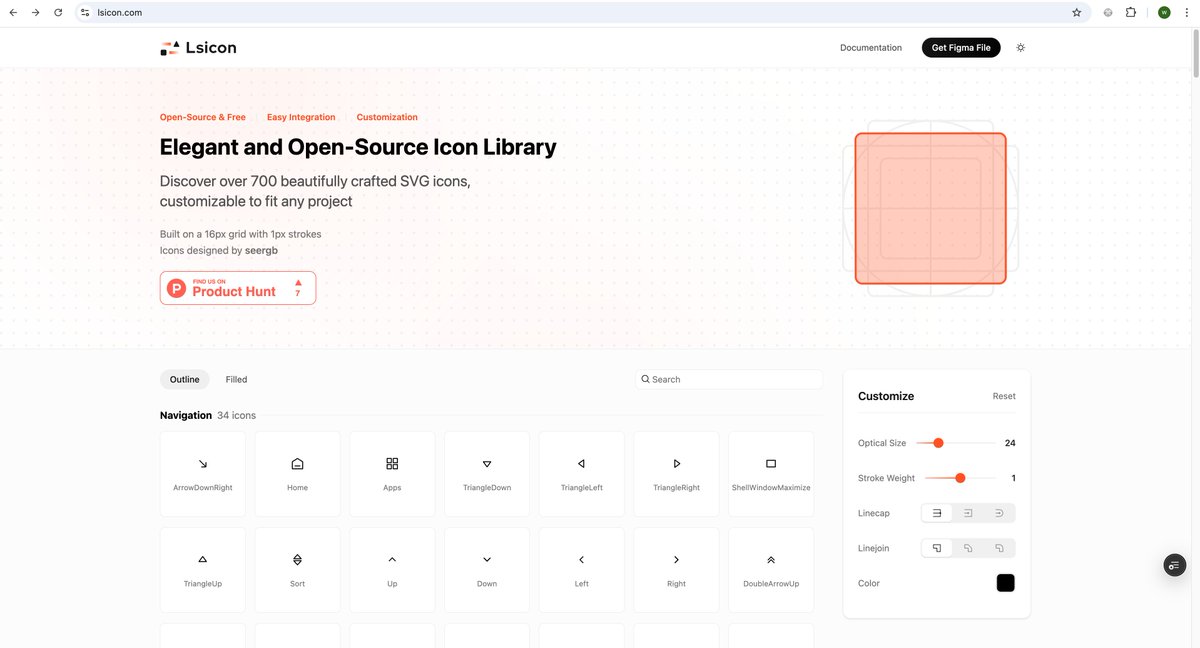Bookmark this page with the star icon
The height and width of the screenshot is (648, 1200).
pos(1077,12)
